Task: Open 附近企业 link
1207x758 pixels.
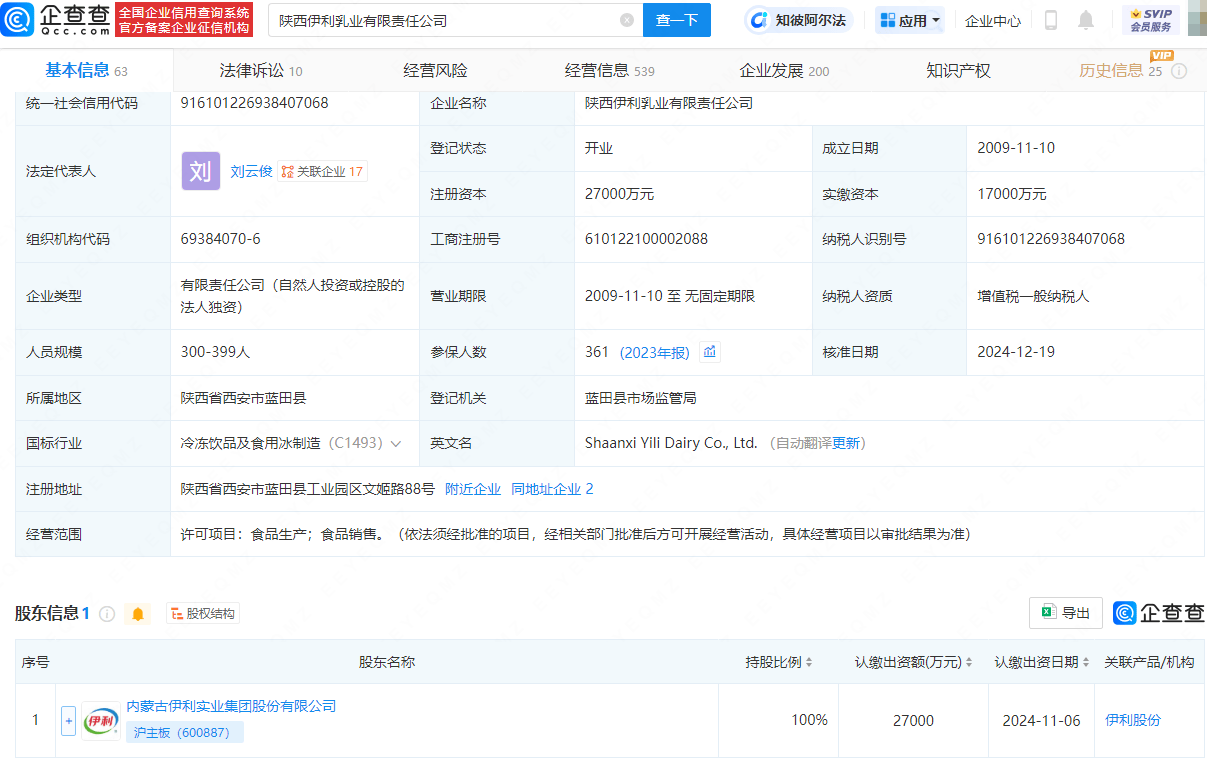Action: pos(473,489)
